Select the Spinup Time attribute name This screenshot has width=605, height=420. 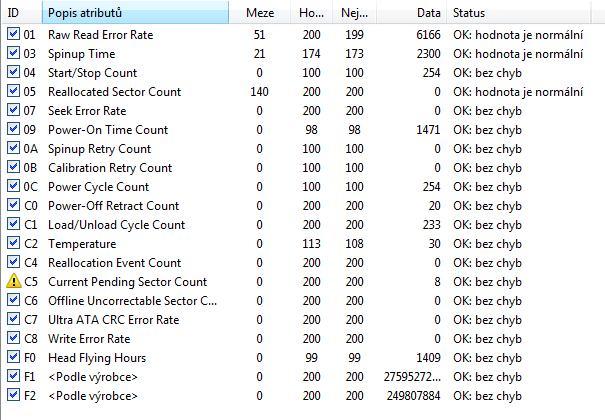coord(81,54)
